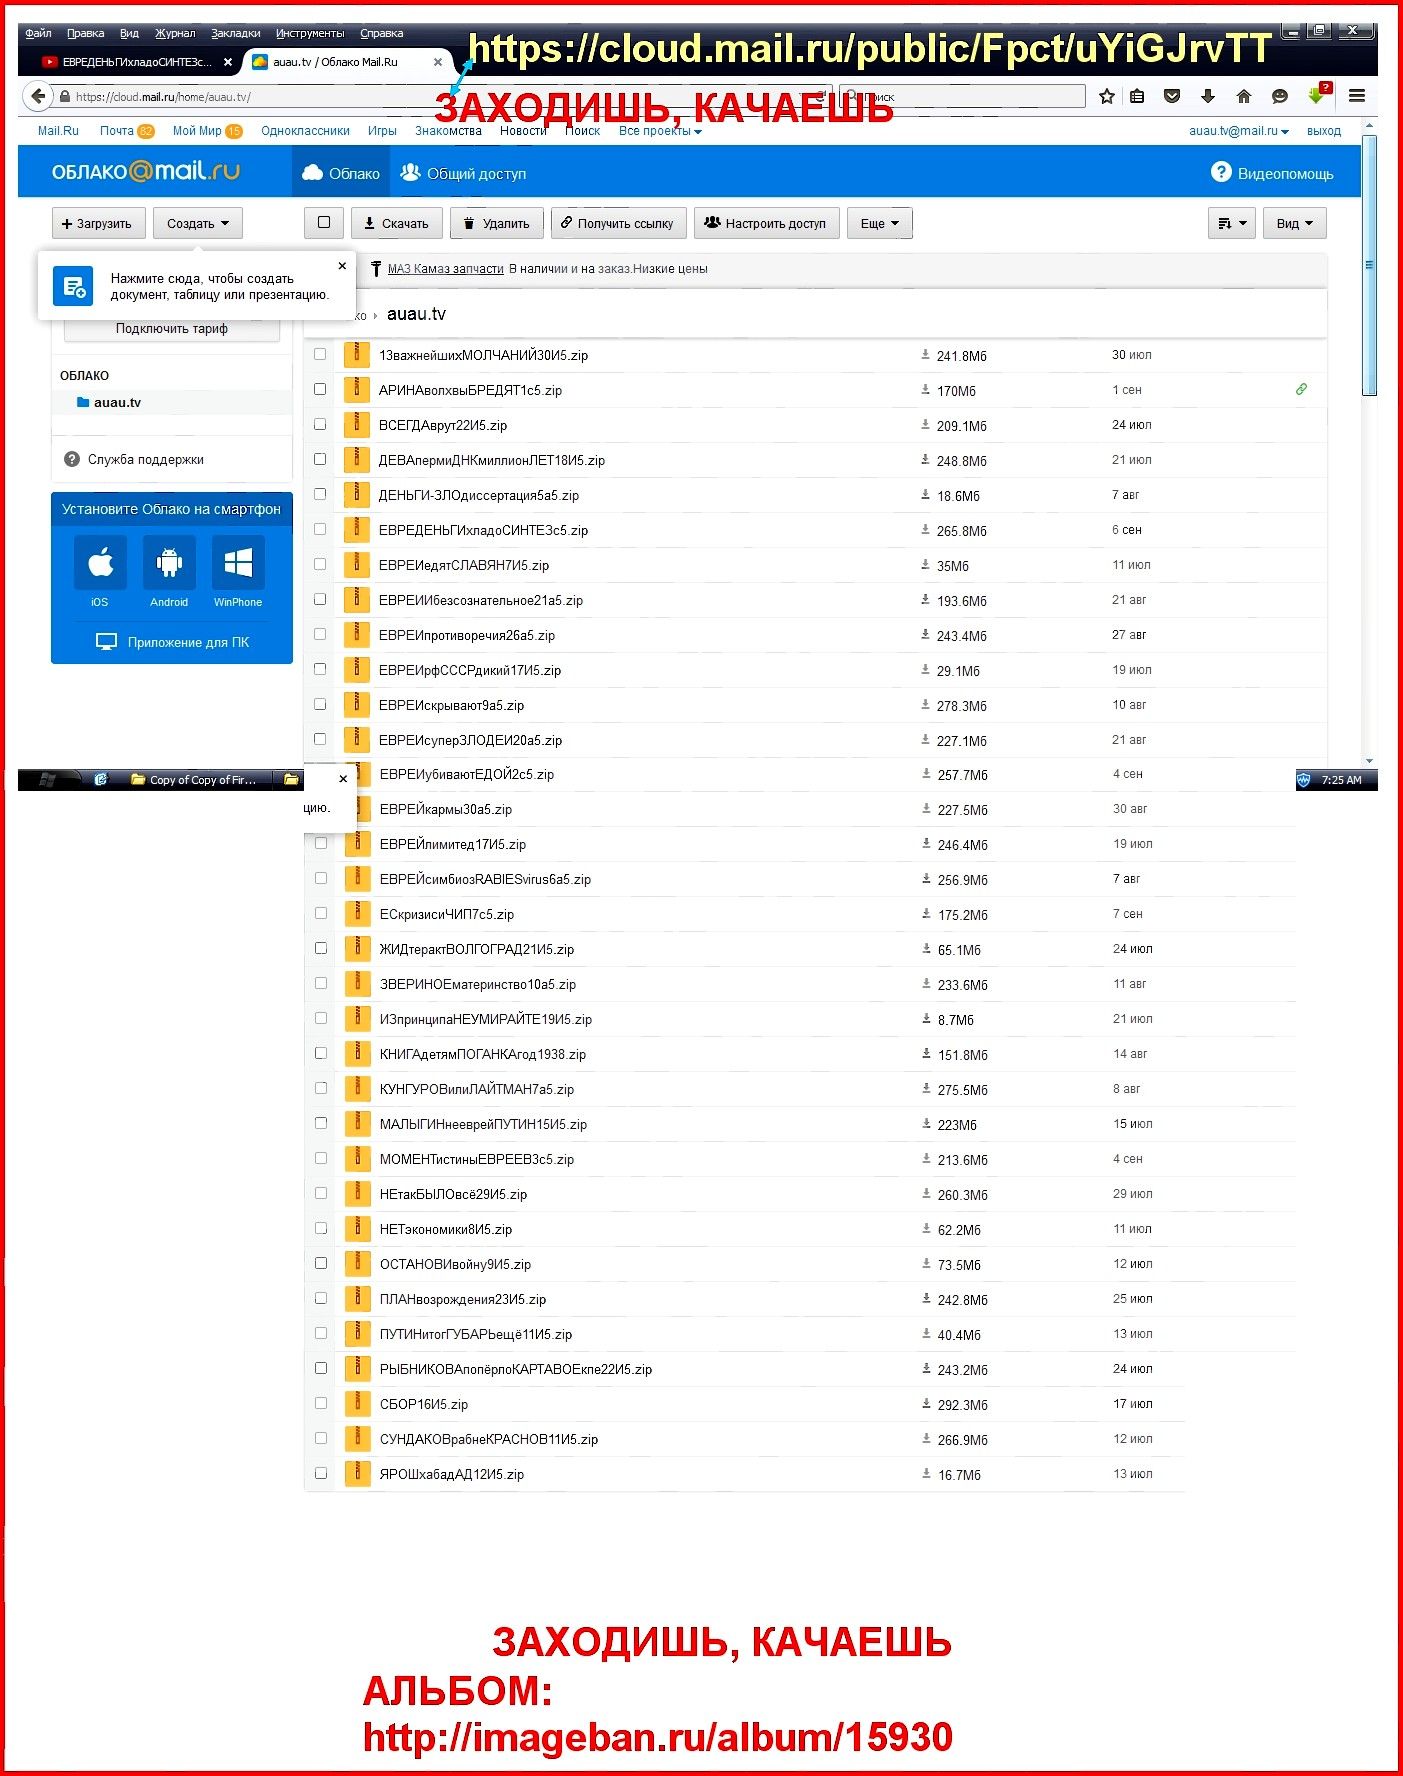Click the shared link icon for АРИНАволхвыБРЕДЯТ1с5.zip
1403x1776 pixels.
pos(1301,389)
